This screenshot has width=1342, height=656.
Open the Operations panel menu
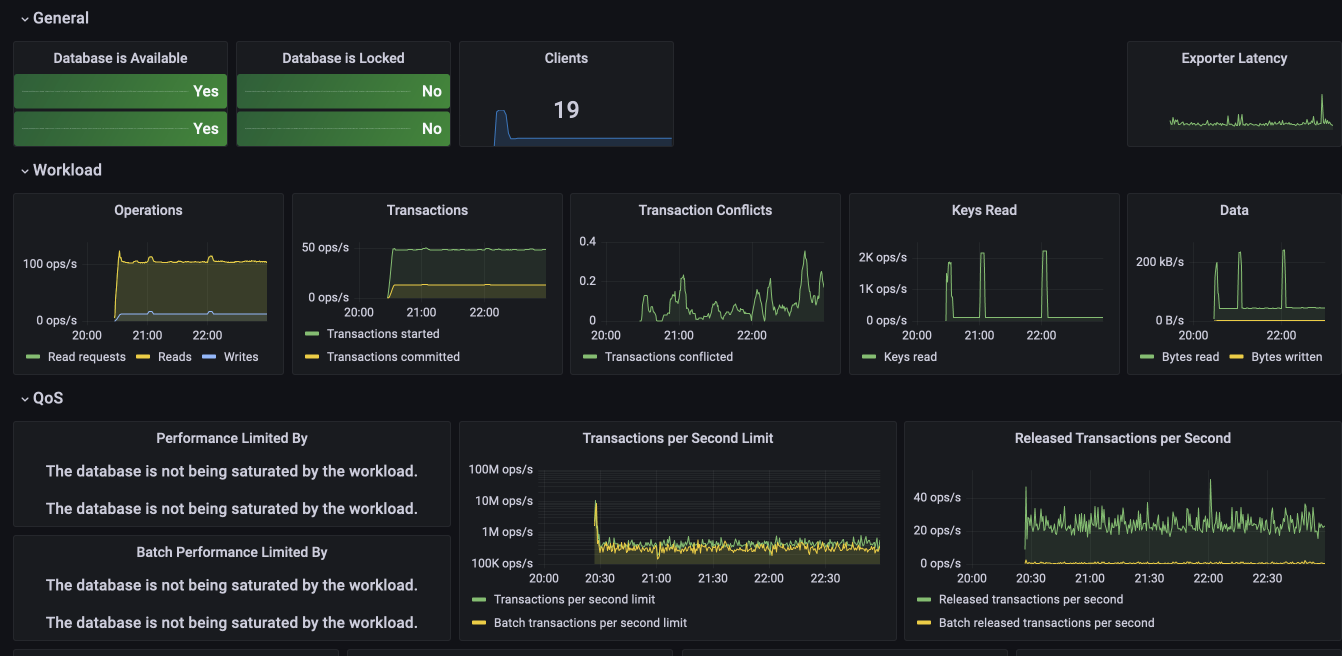tap(148, 210)
